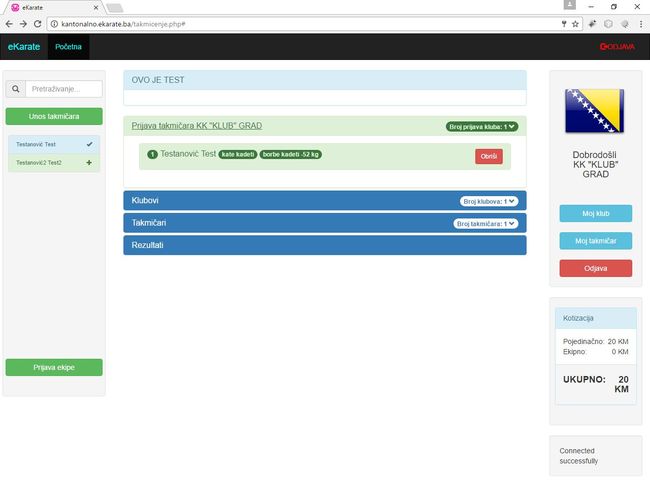Image resolution: width=650 pixels, height=500 pixels.
Task: Reload the page in the browser
Action: pos(38,23)
